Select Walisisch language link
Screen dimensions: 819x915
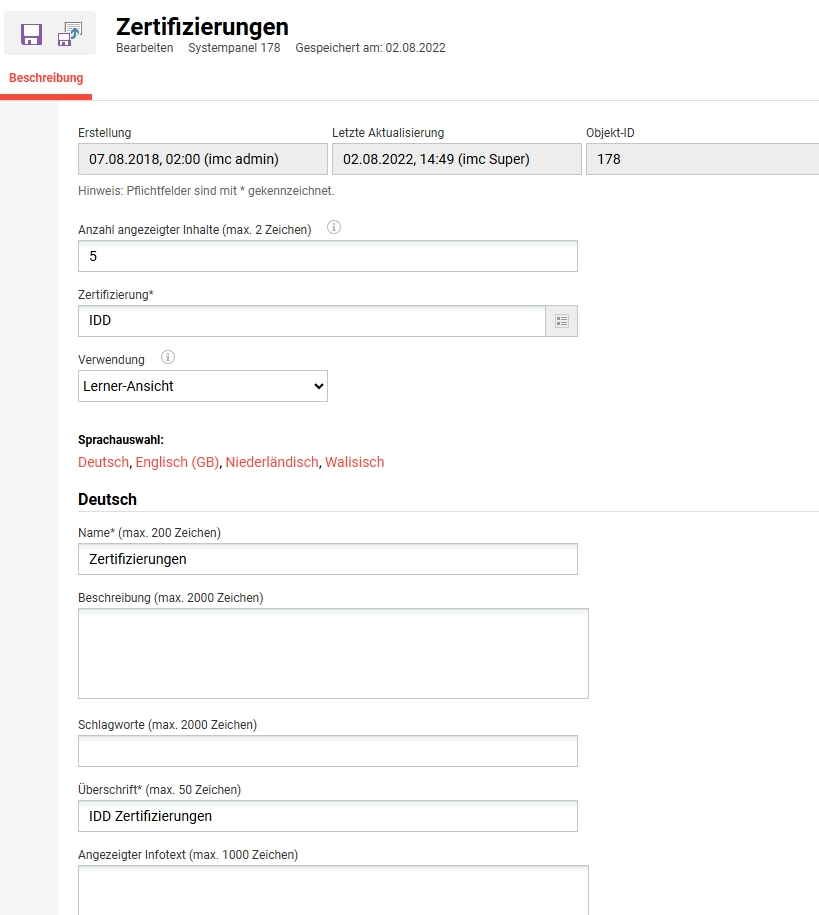pos(355,462)
